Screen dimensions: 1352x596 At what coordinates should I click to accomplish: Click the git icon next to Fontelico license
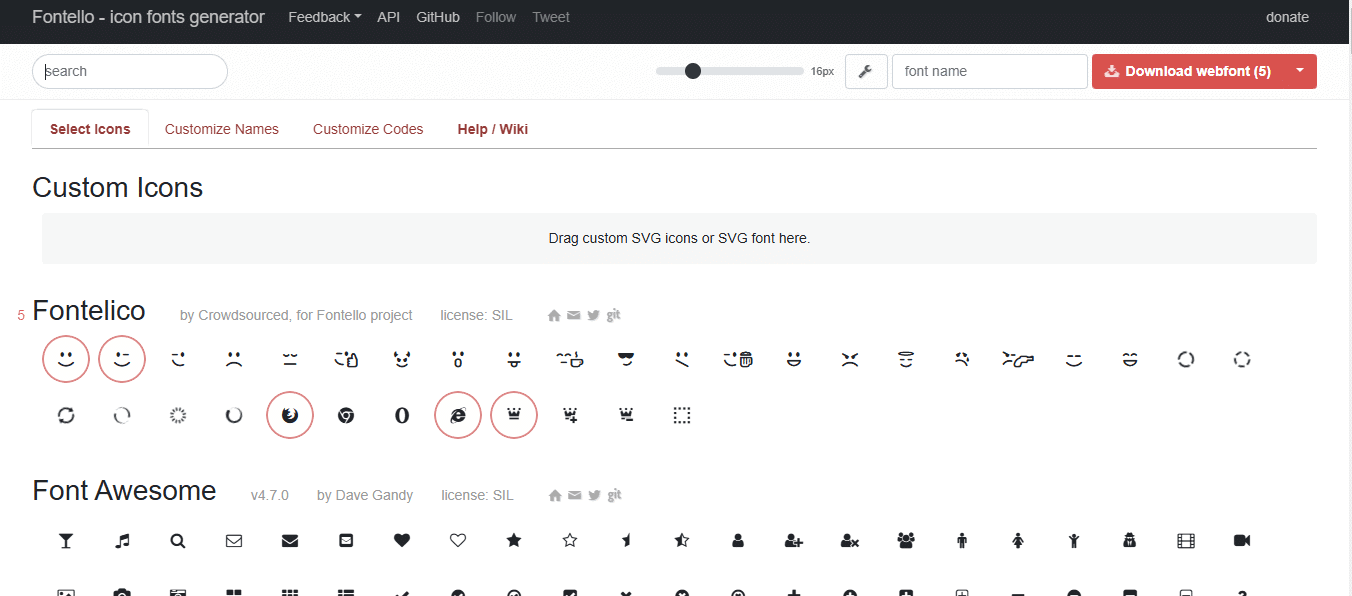(x=613, y=315)
